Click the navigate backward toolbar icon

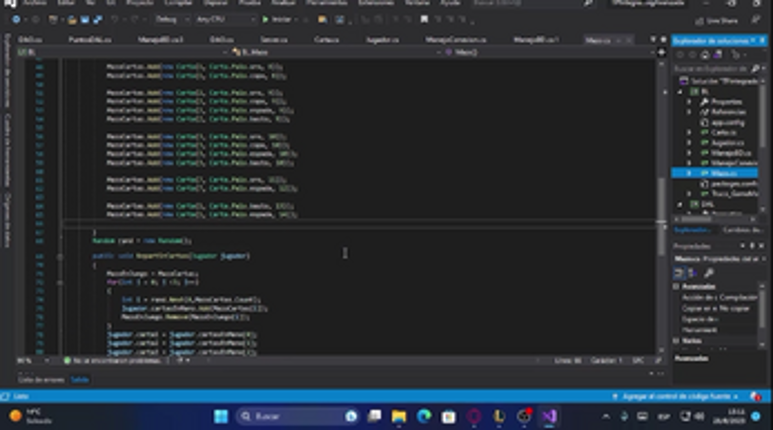click(x=16, y=20)
